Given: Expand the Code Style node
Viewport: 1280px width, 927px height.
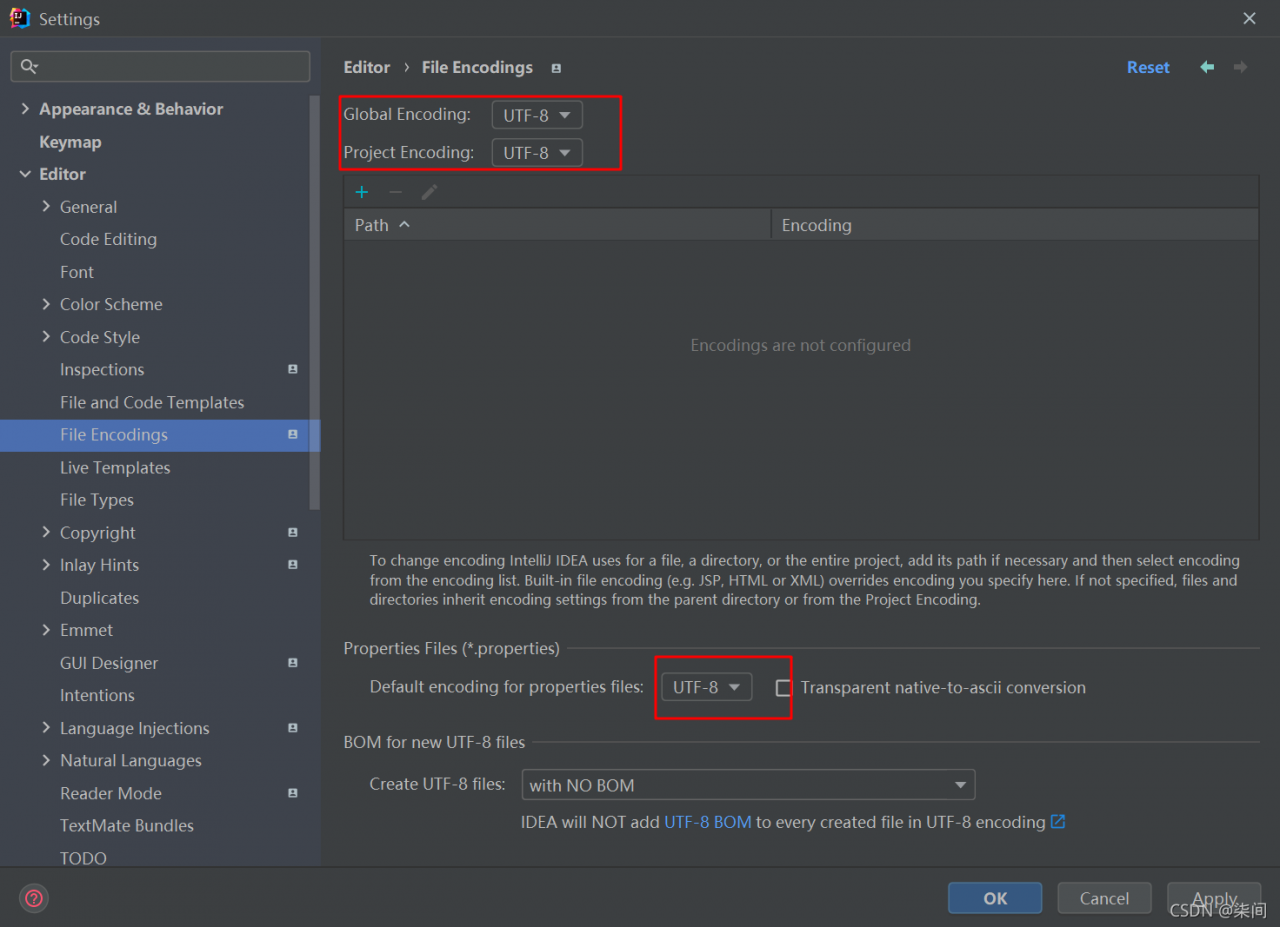Looking at the screenshot, I should click(x=46, y=337).
